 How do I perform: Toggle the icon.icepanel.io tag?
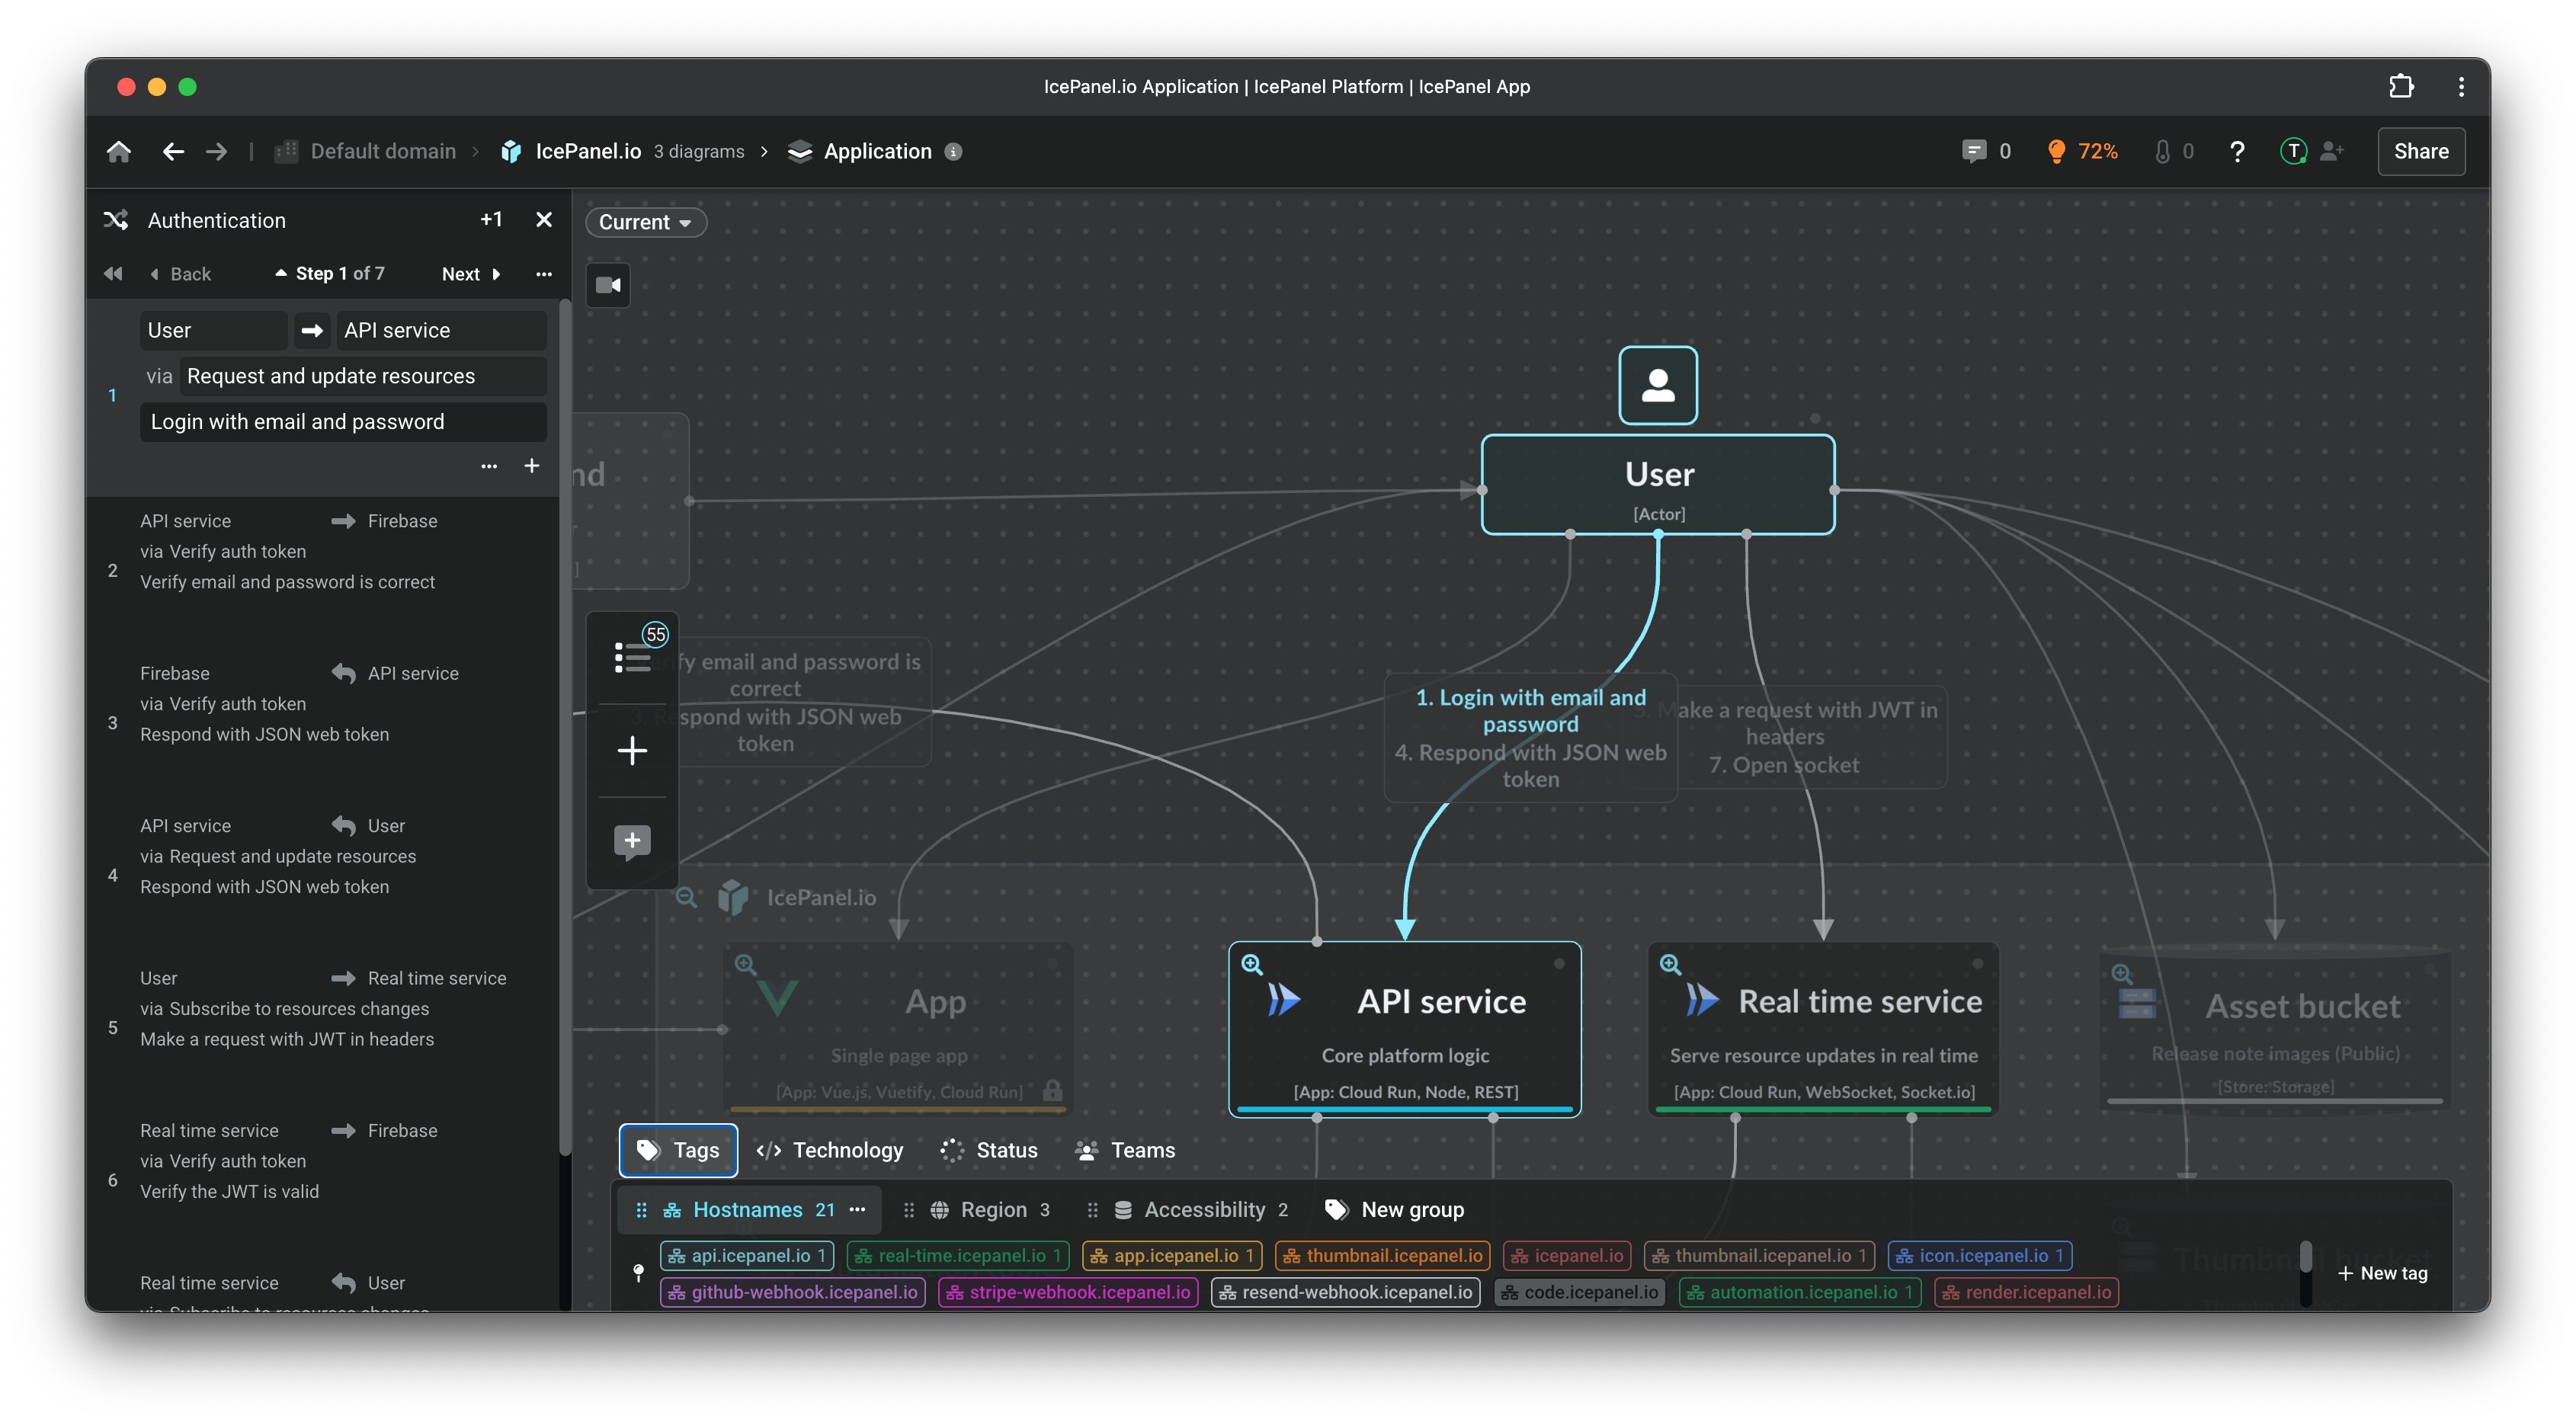coord(1979,1256)
